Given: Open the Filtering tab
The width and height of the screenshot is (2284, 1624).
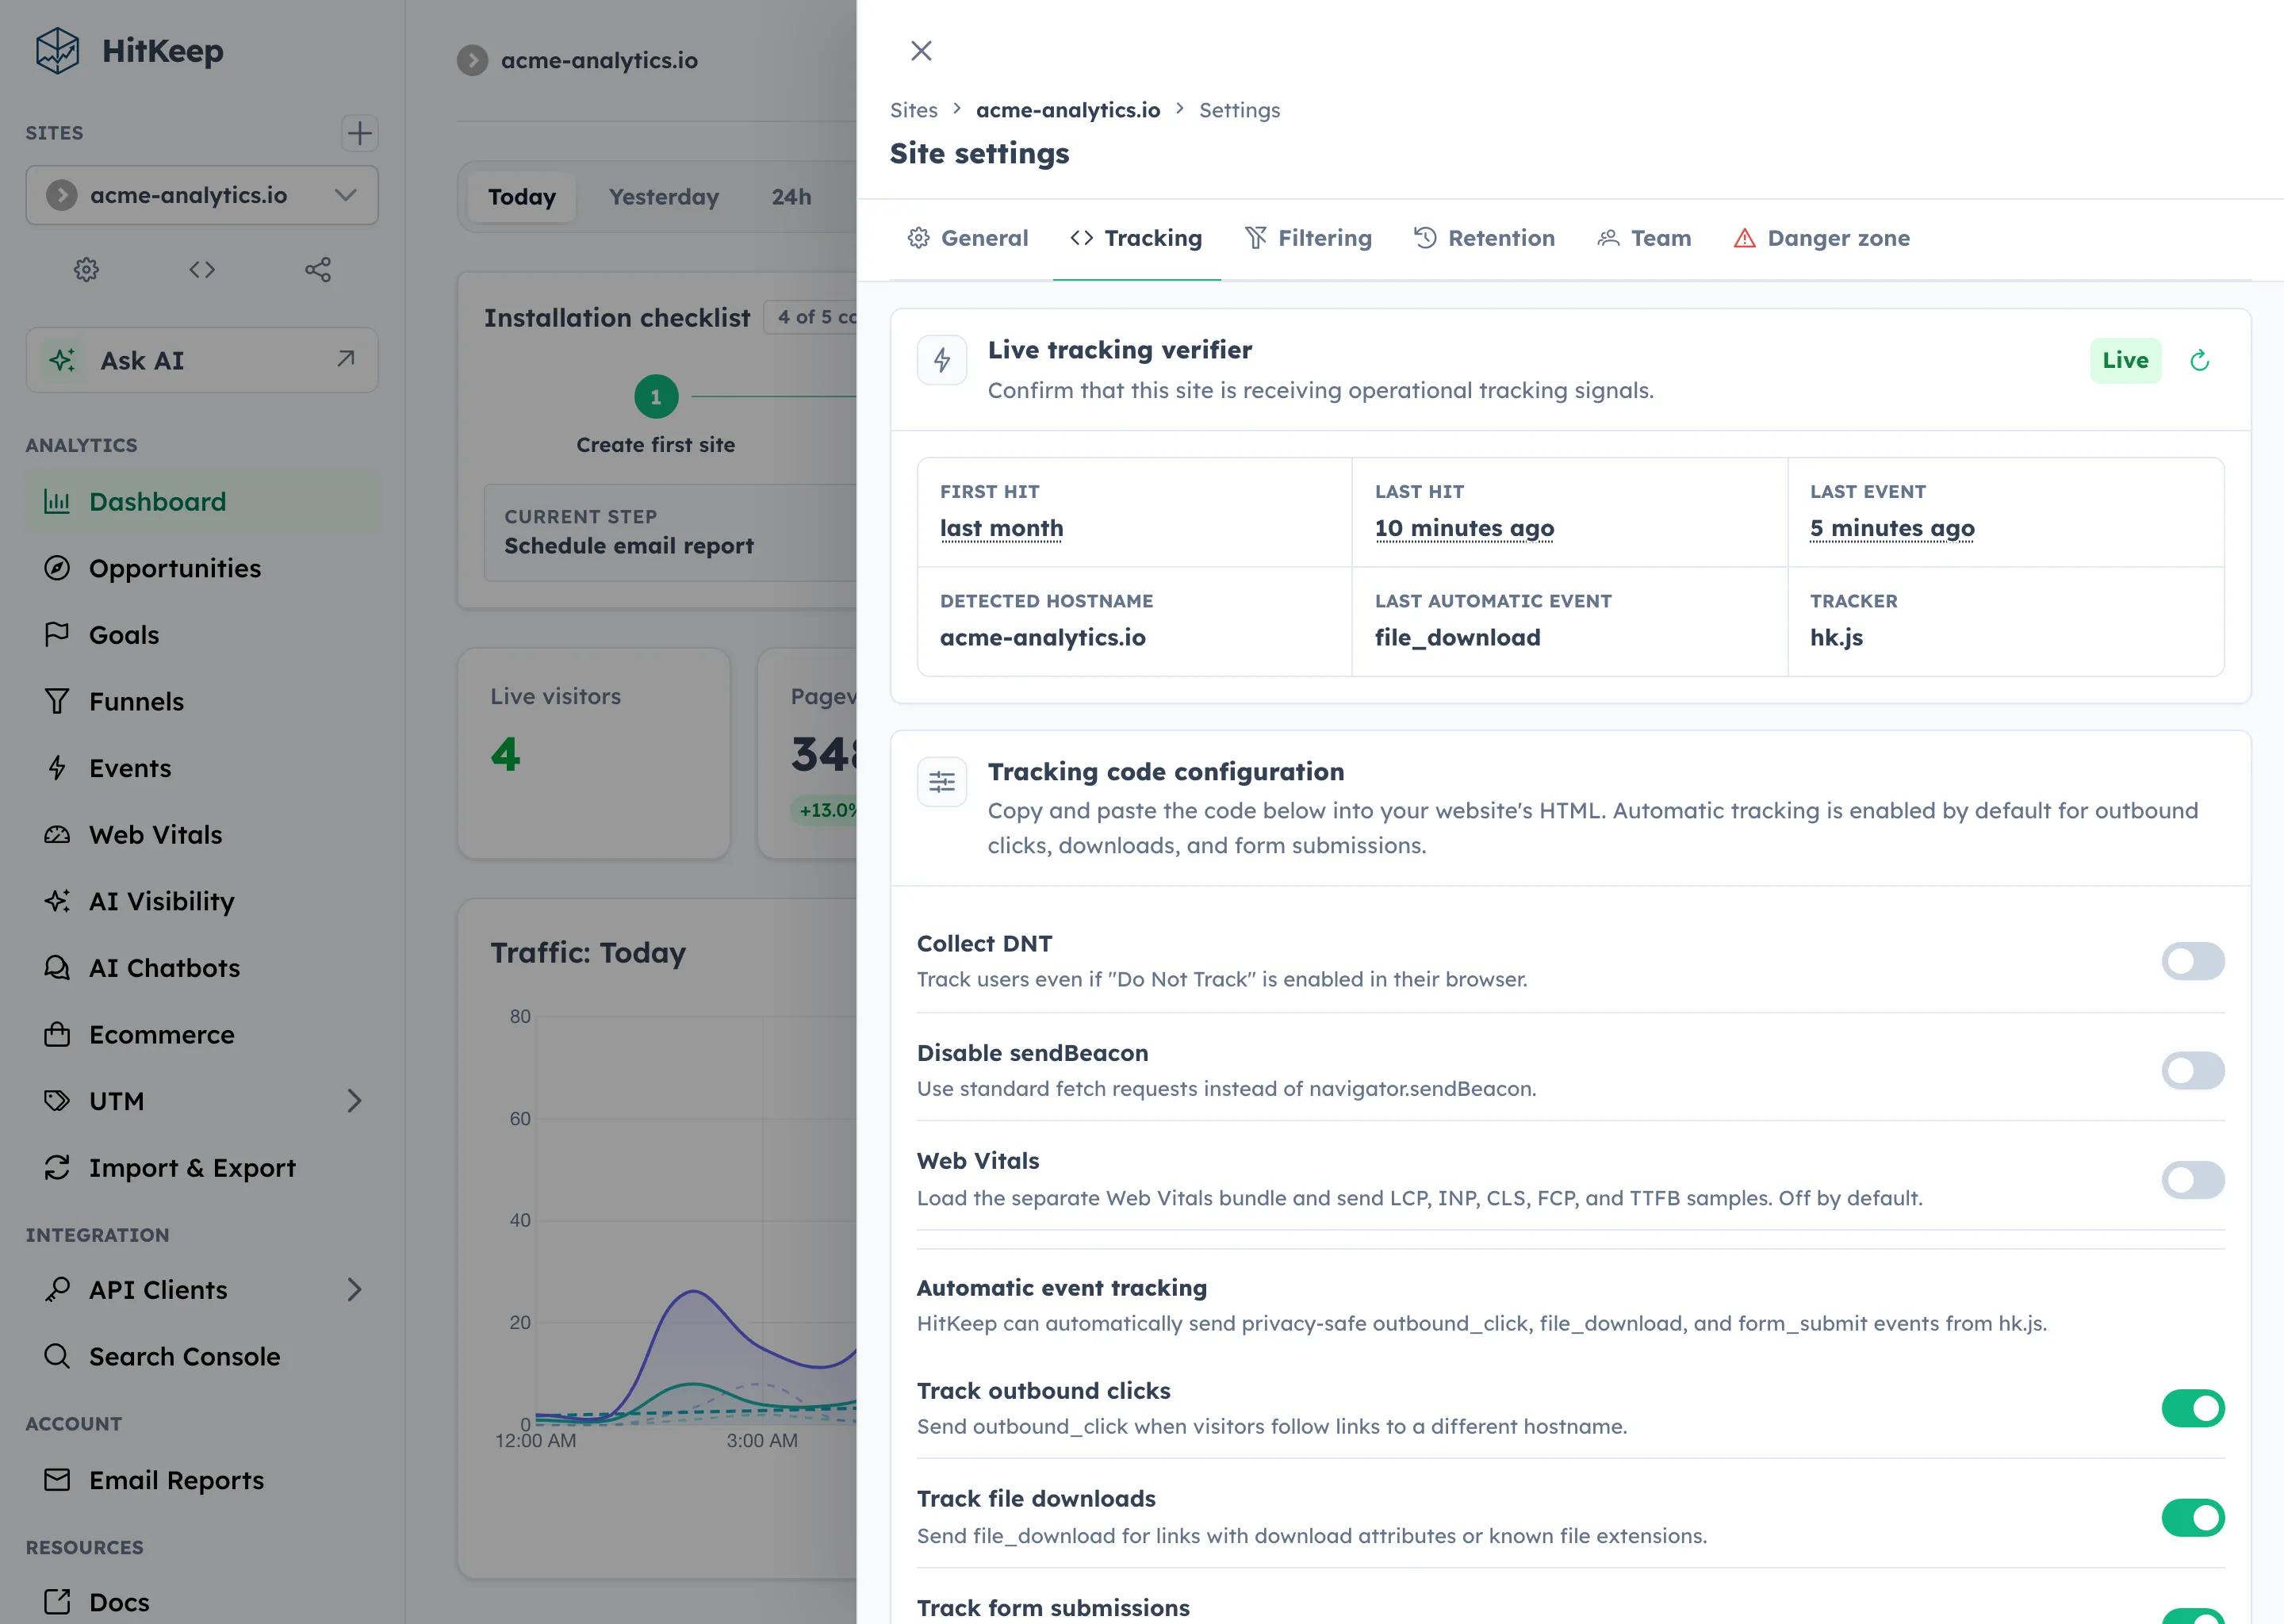Looking at the screenshot, I should [x=1308, y=238].
